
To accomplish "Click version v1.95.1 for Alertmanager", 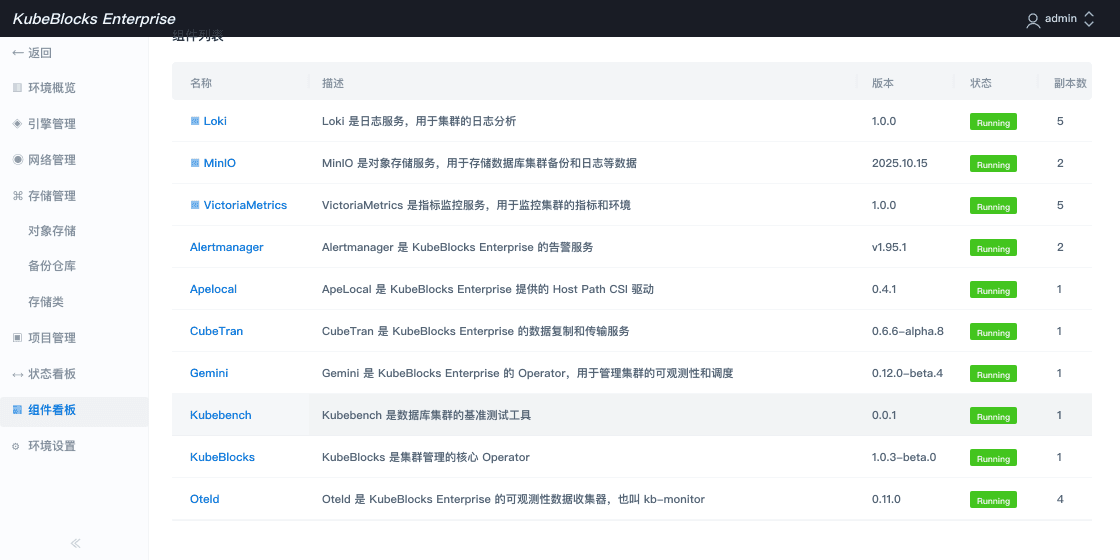I will click(889, 247).
